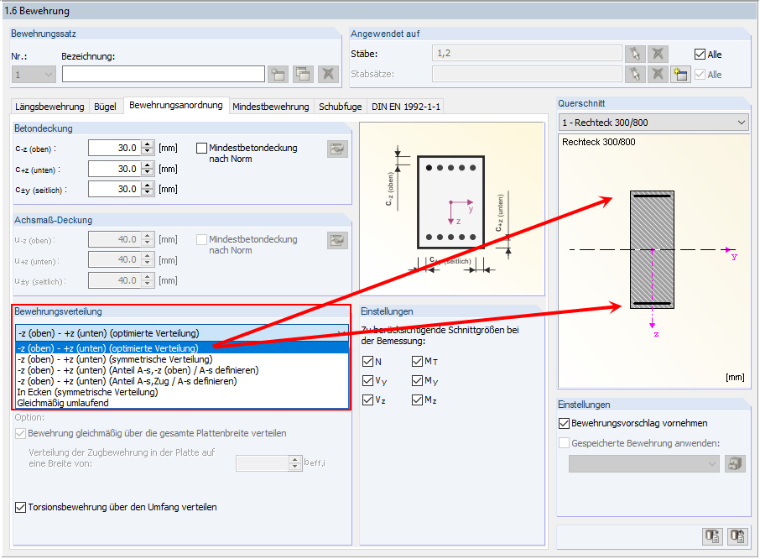Clear Stabsätze selection icon
The height and width of the screenshot is (559, 760).
pos(658,74)
